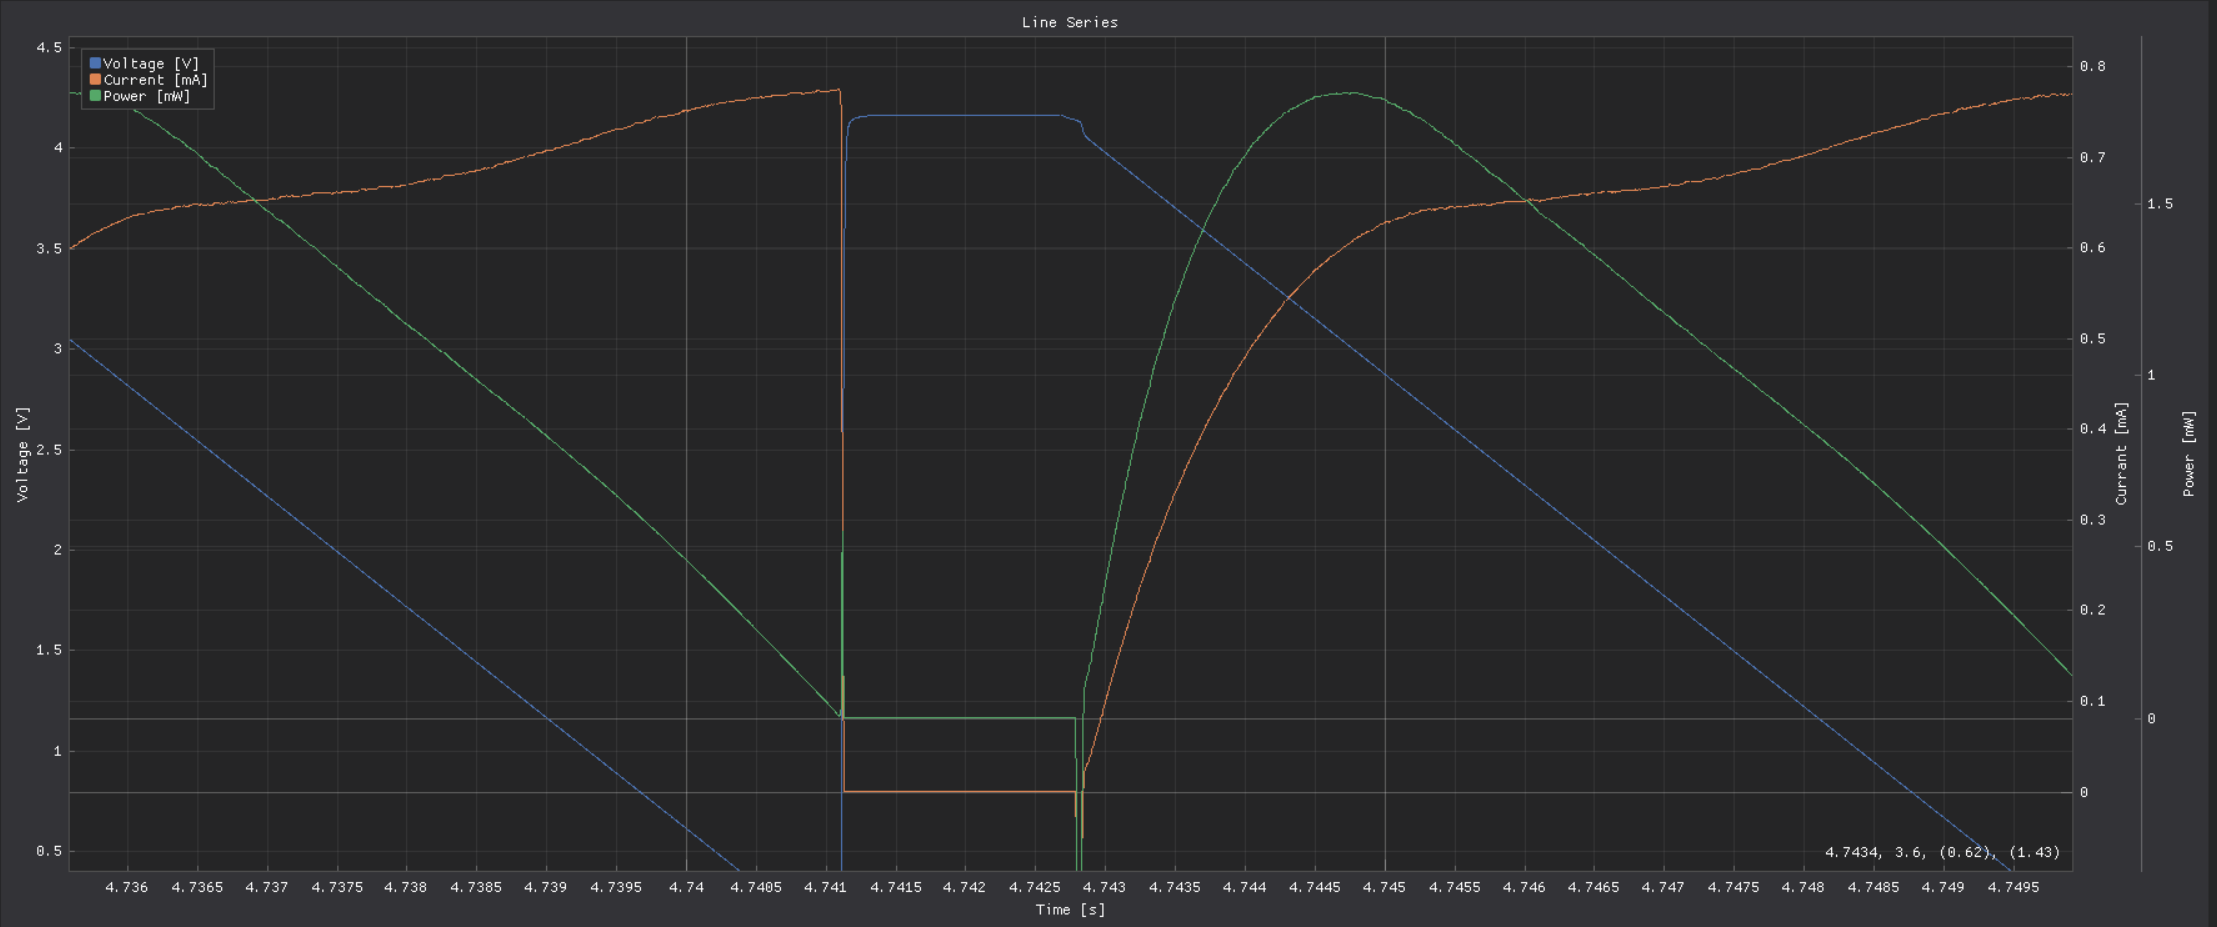Screen dimensions: 2217x927
Task: Click the blue Voltage legend color swatch
Action: coord(95,63)
